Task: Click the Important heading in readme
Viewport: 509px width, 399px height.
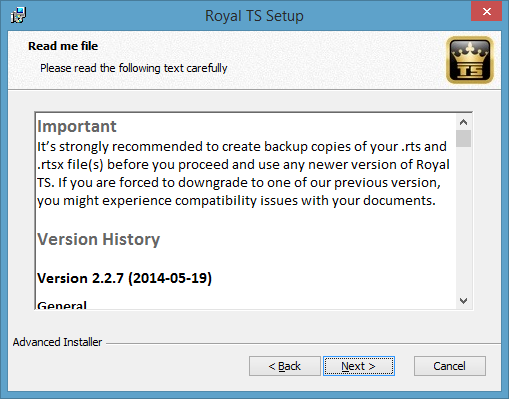Action: click(x=77, y=126)
